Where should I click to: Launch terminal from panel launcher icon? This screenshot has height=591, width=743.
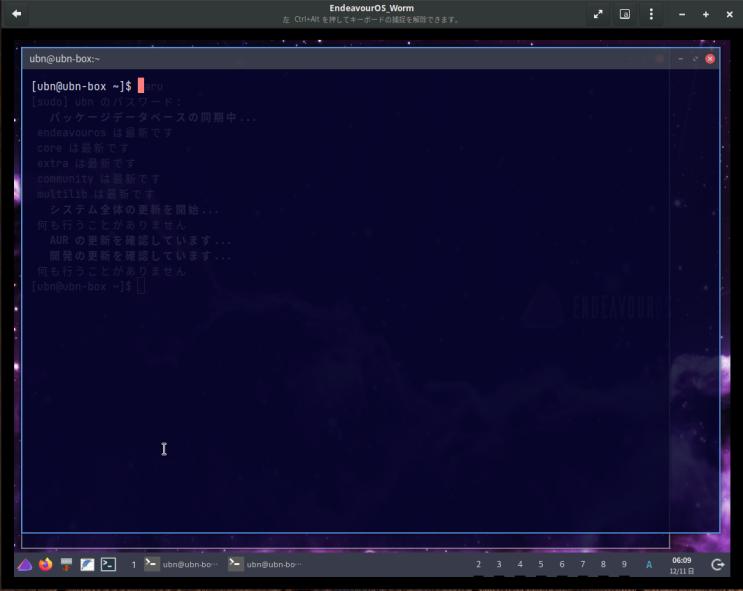pos(108,564)
